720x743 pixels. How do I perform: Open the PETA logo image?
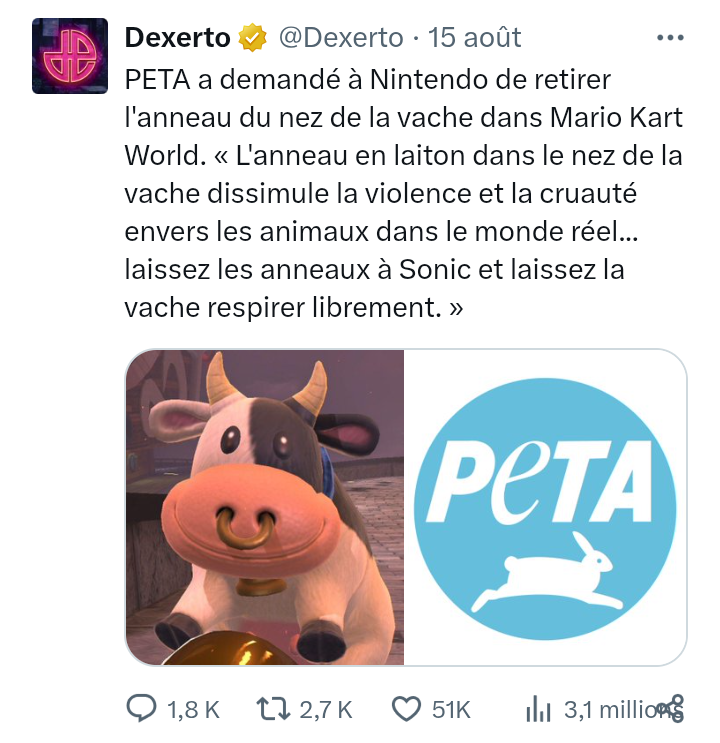tap(545, 507)
